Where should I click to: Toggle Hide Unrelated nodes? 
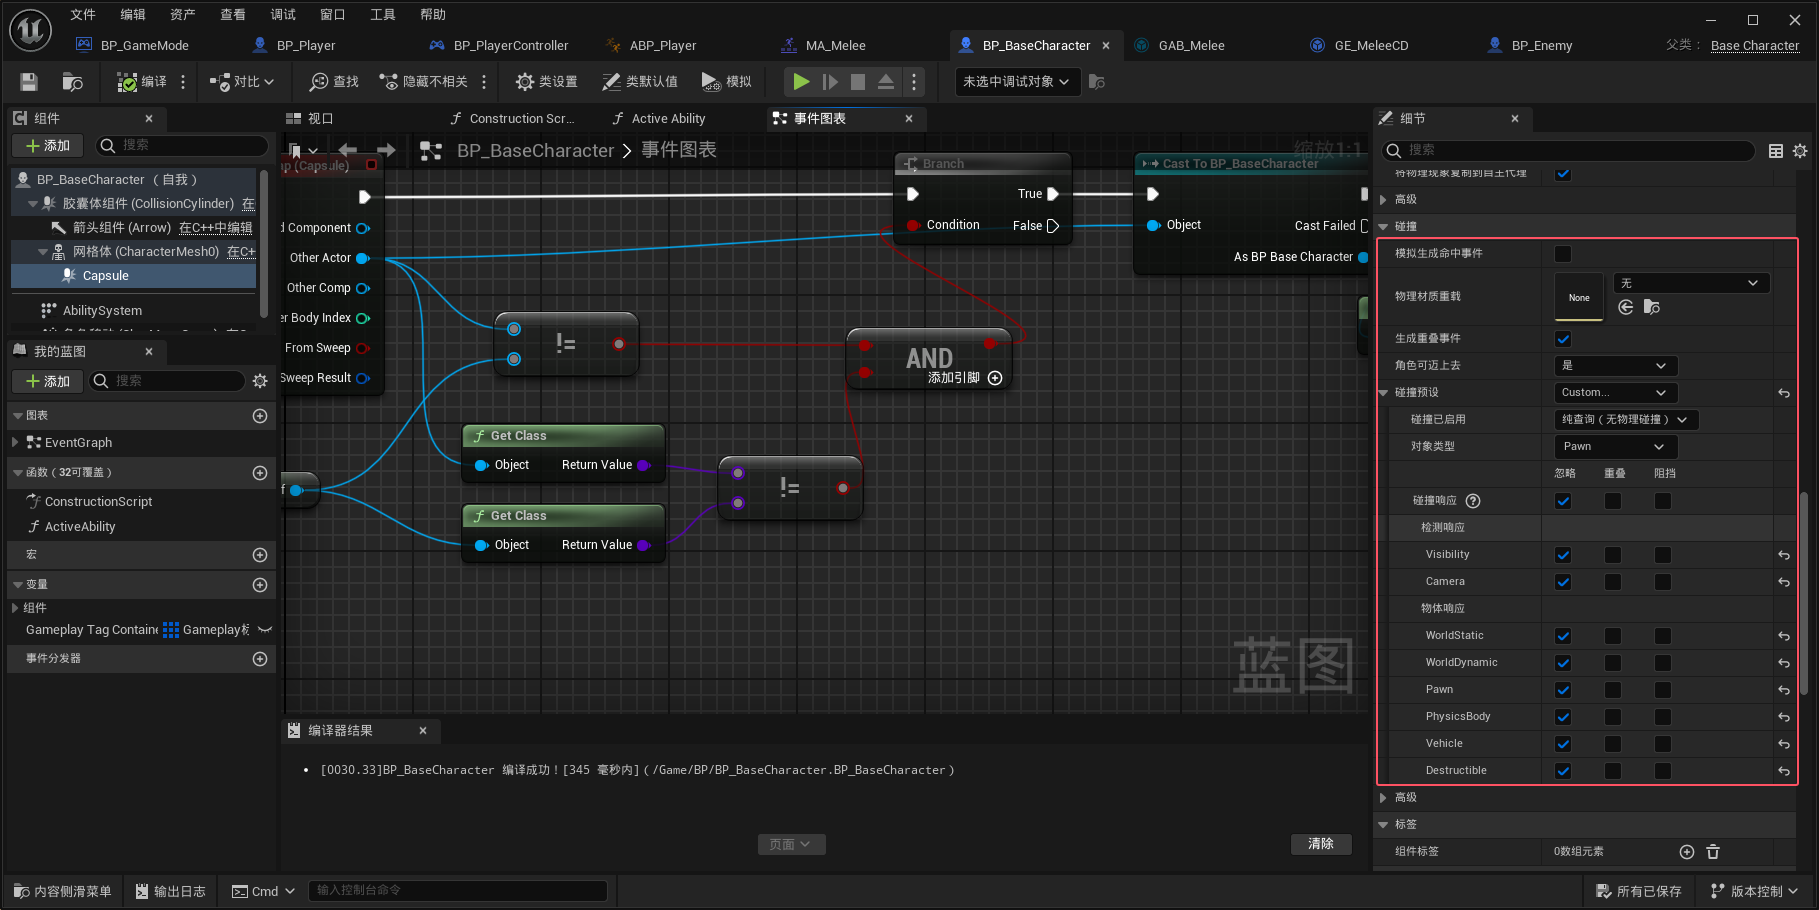point(424,82)
